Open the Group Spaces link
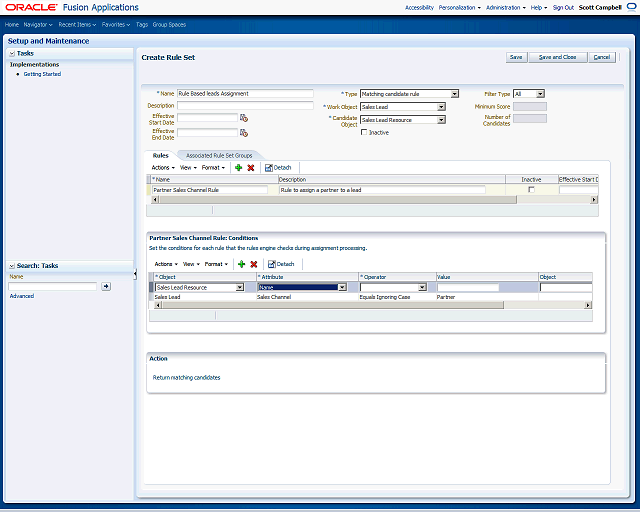 (x=169, y=24)
